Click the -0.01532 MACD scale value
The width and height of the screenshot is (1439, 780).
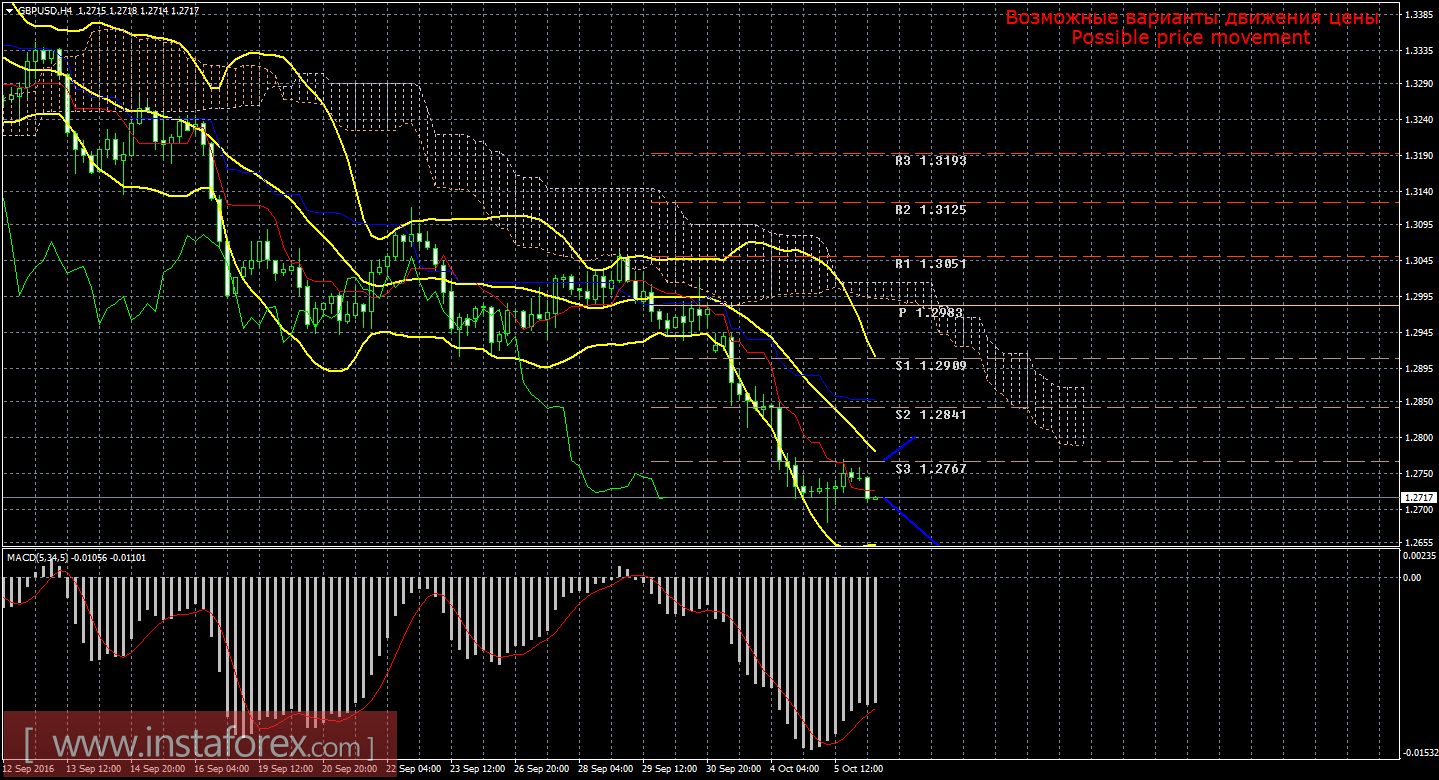1418,752
